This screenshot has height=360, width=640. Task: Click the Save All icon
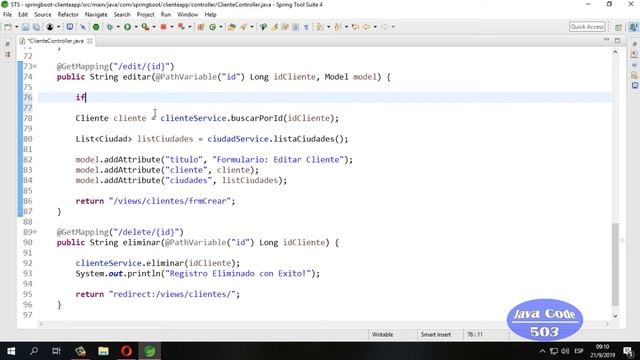(x=36, y=27)
